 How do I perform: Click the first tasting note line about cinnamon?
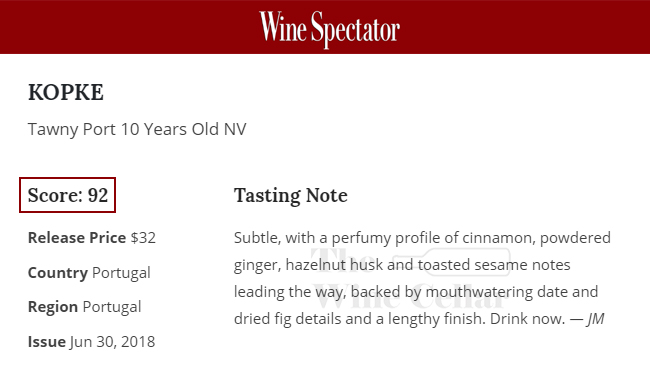click(422, 238)
